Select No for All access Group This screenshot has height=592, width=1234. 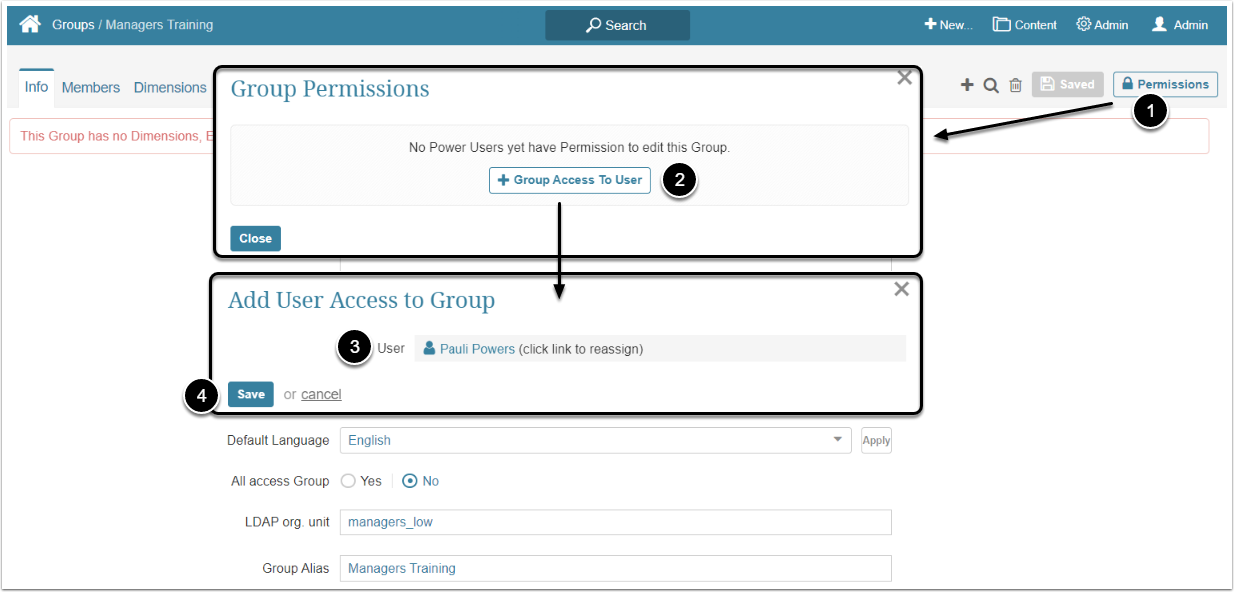click(x=409, y=481)
